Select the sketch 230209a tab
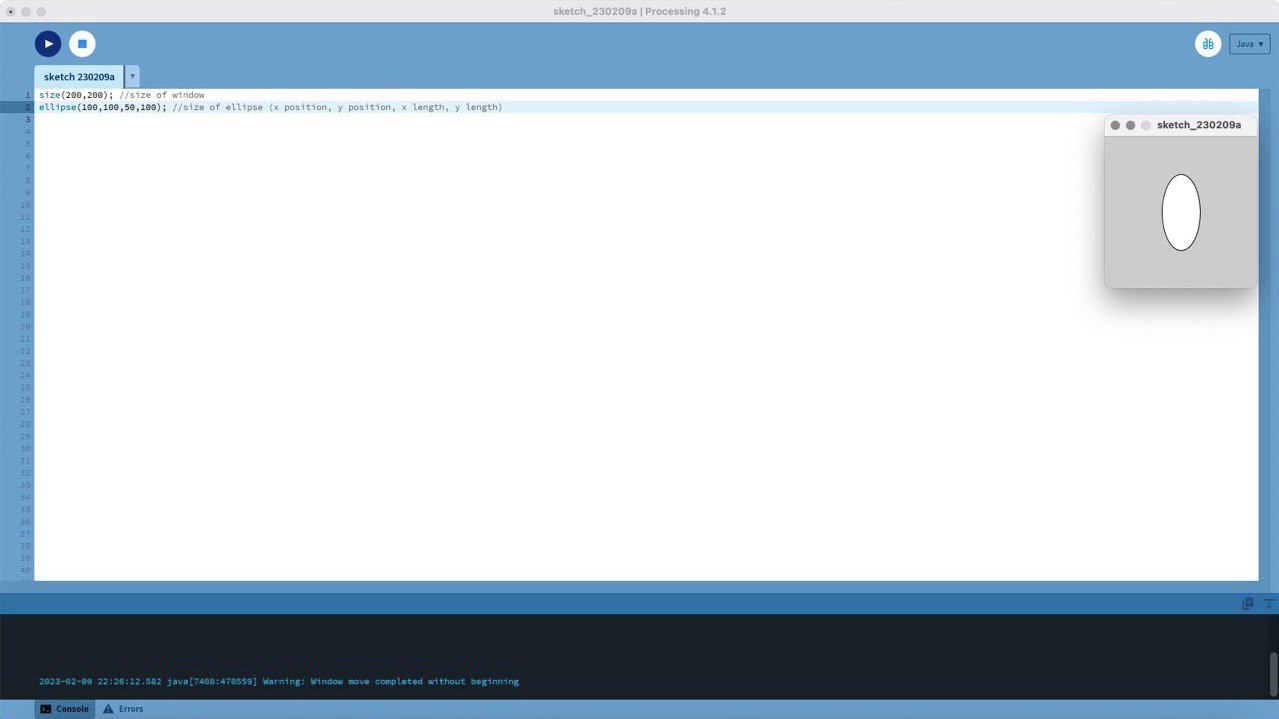 coord(79,77)
